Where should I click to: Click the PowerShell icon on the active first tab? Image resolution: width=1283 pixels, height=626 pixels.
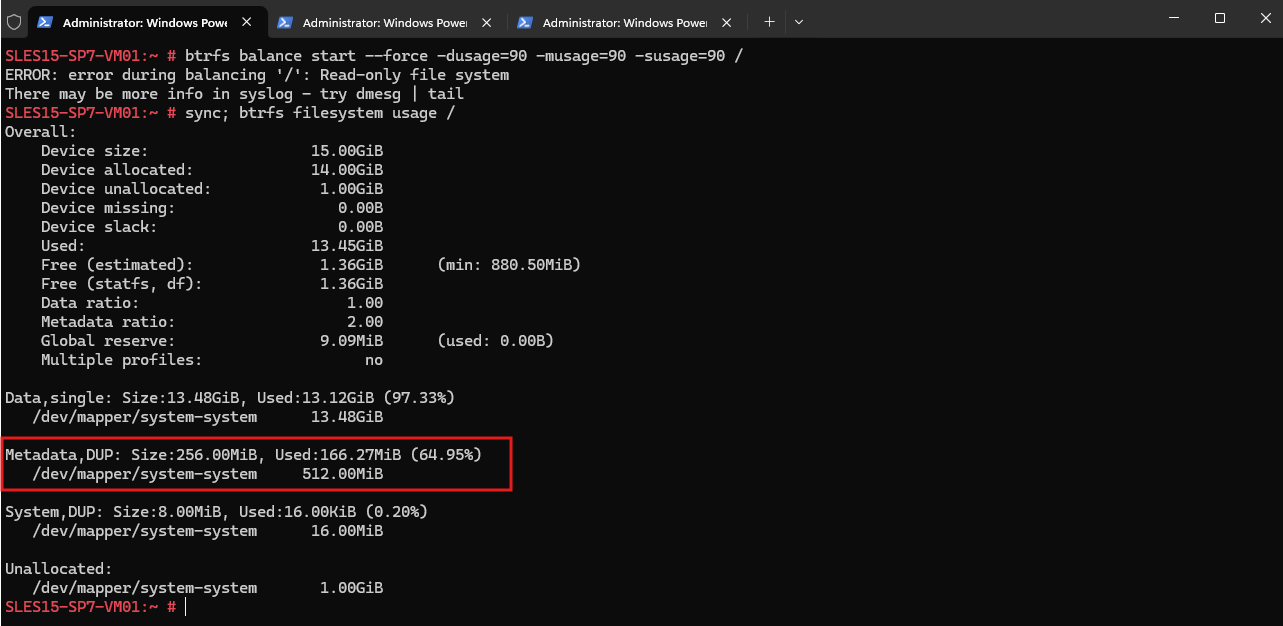coord(45,22)
